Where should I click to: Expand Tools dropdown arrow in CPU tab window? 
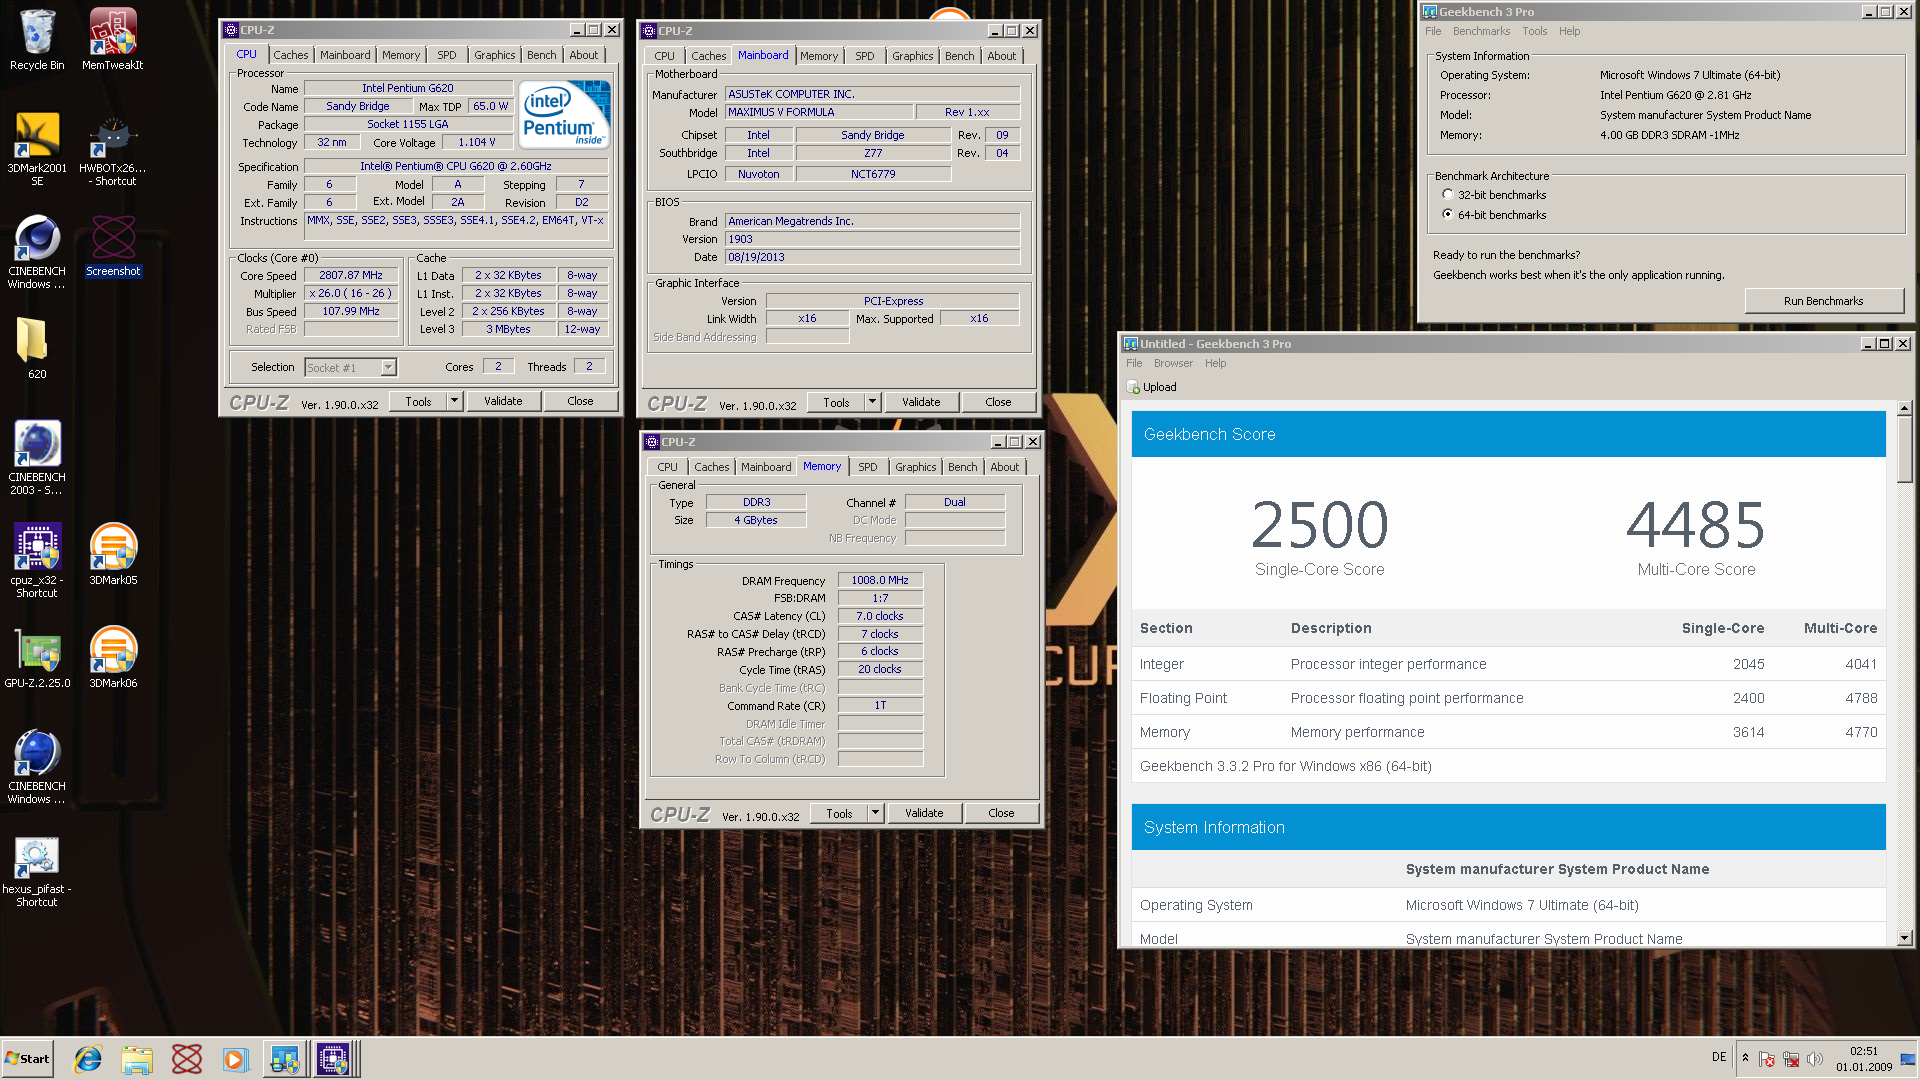pos(454,402)
